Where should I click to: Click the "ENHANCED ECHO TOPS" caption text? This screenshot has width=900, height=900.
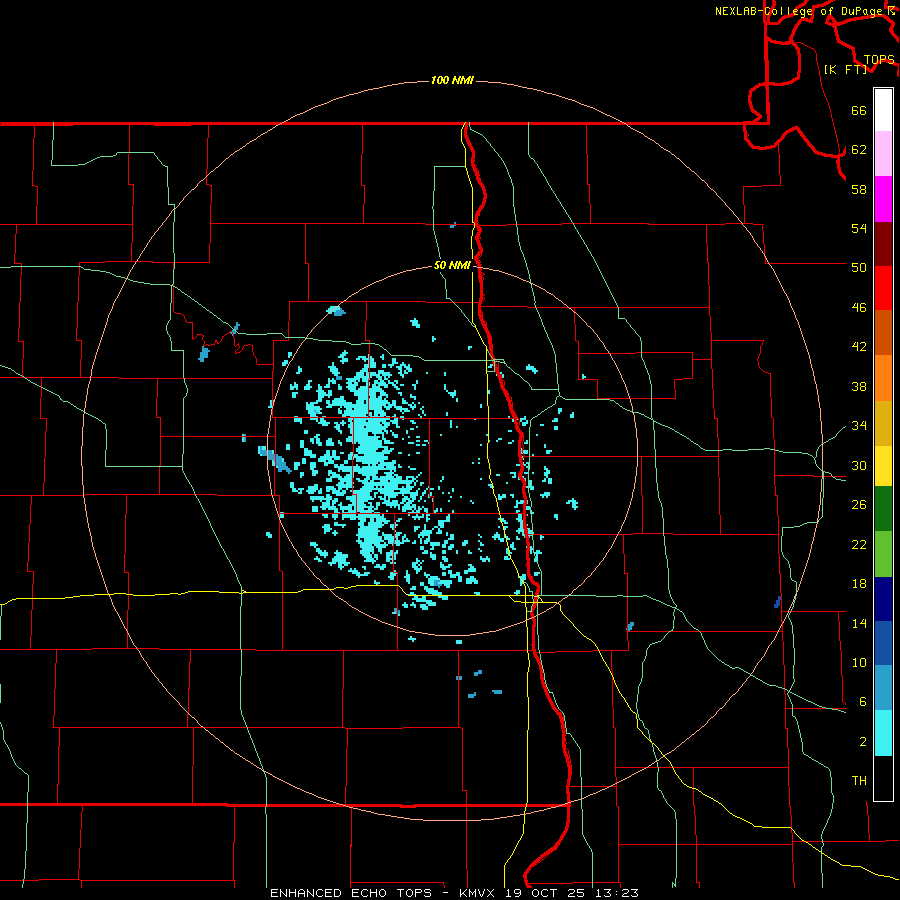(351, 893)
